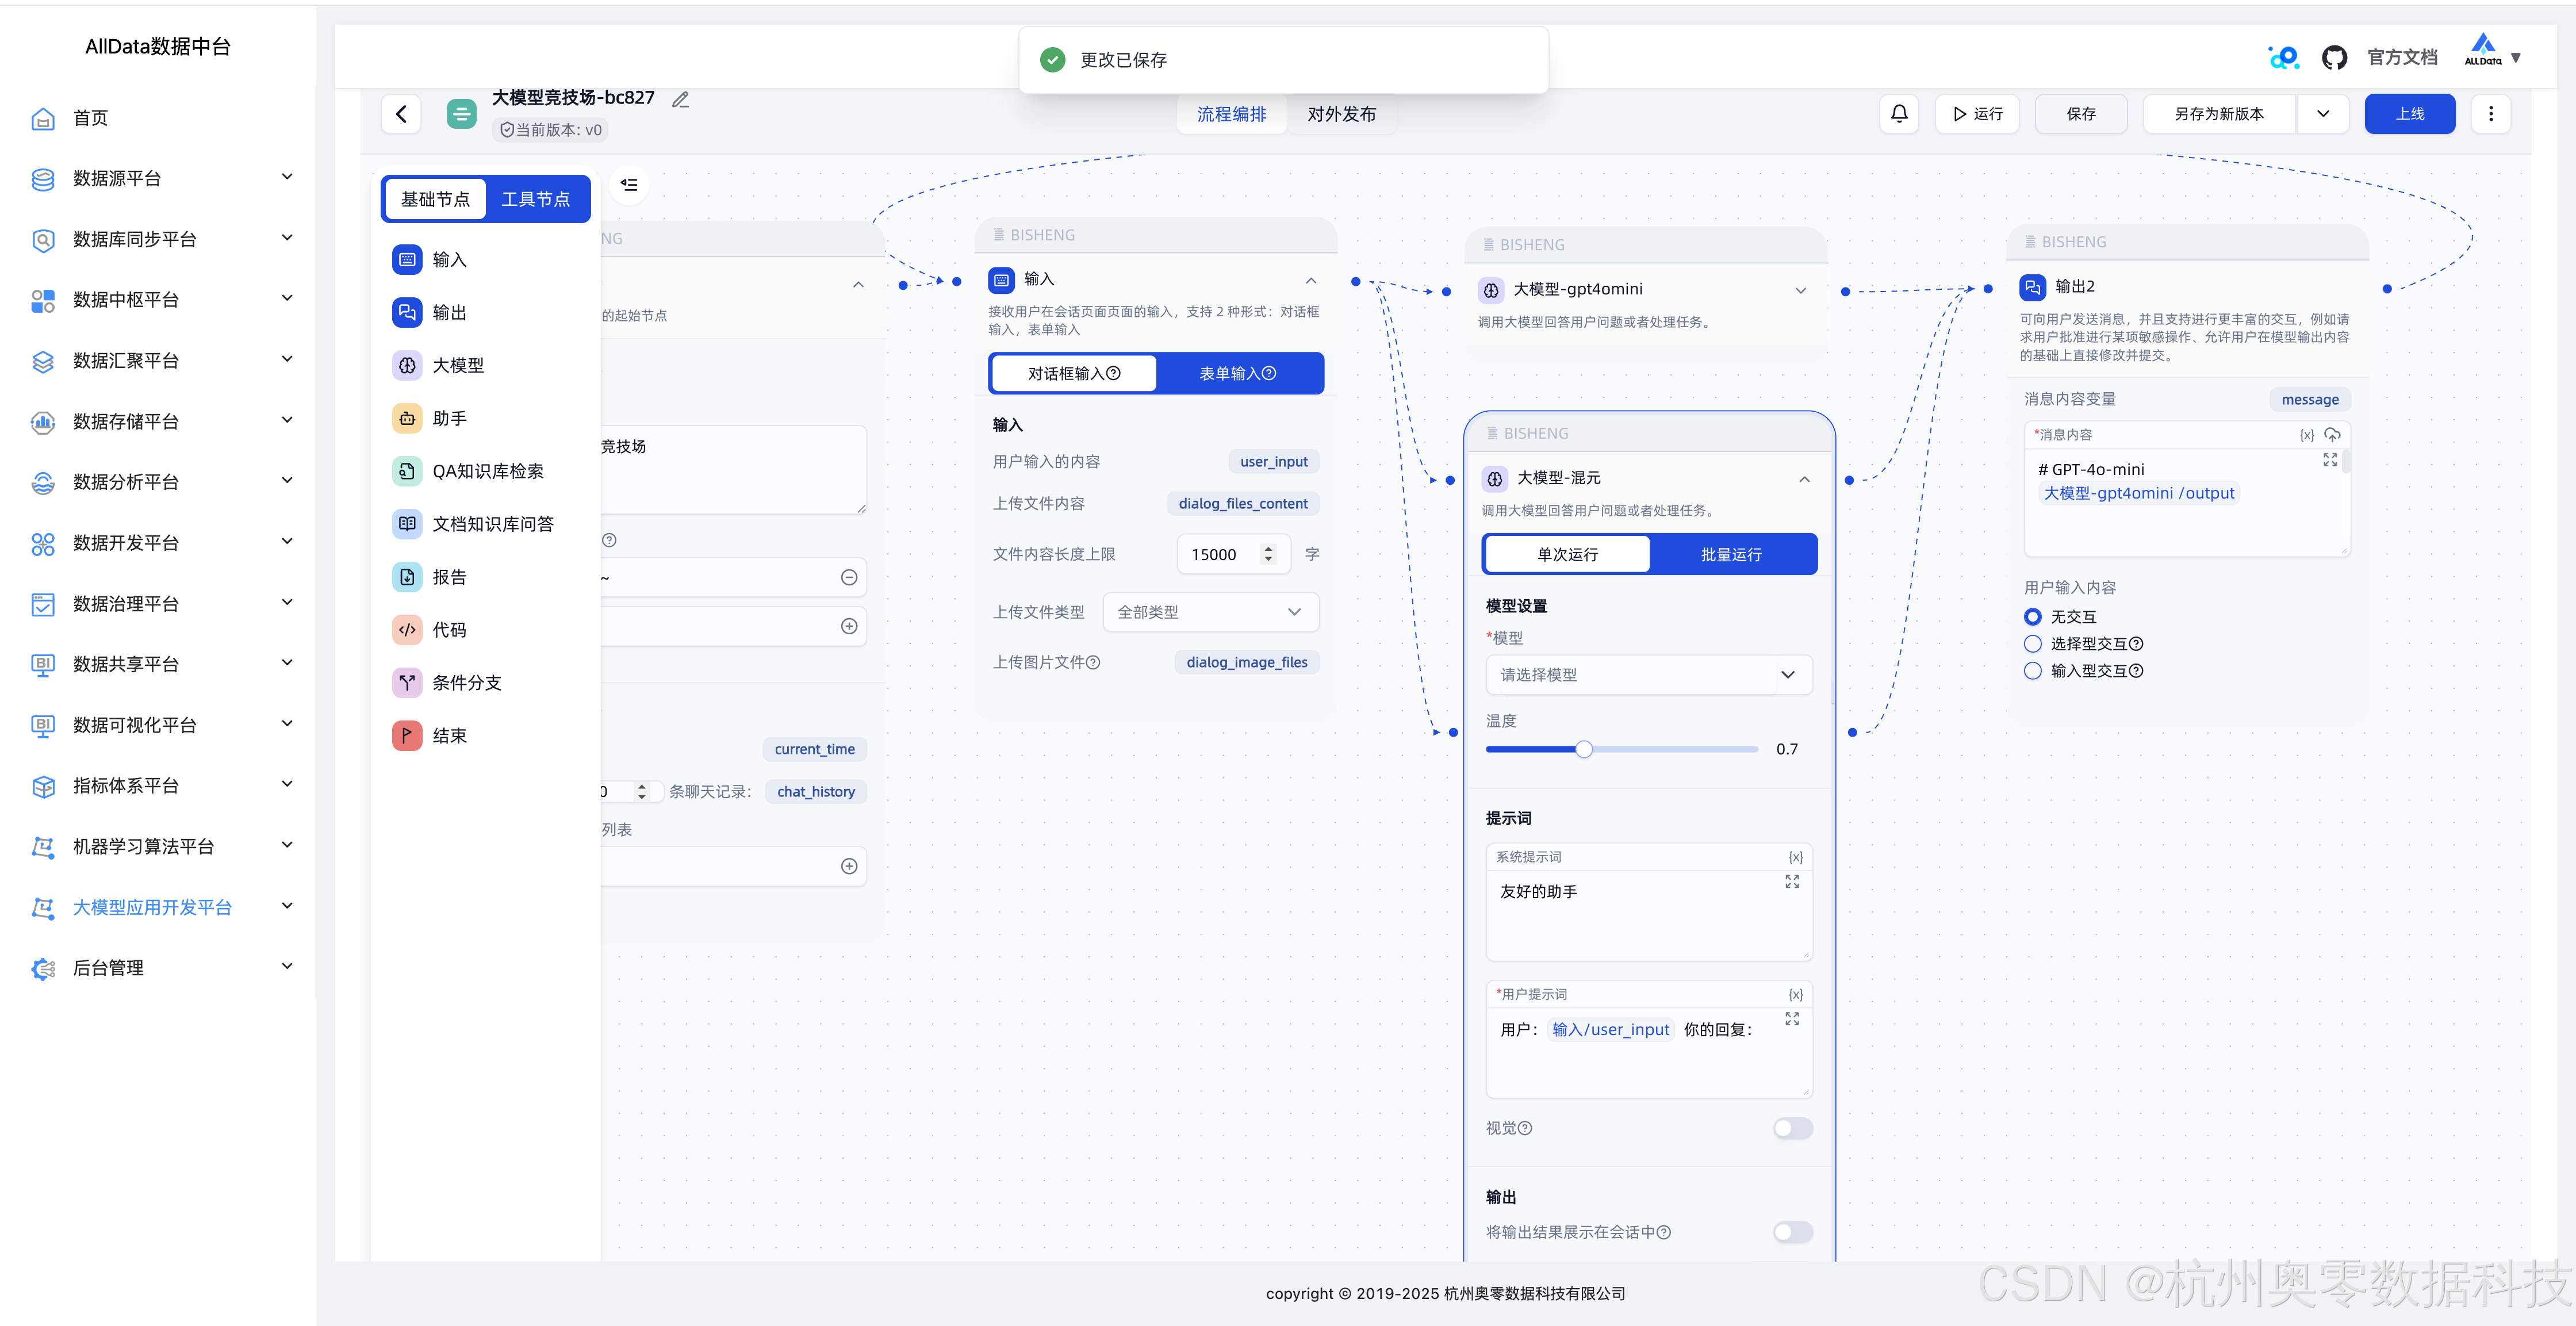Viewport: 2576px width, 1326px height.
Task: Expand the 大模型-gpt4omini node chevron
Action: [x=1800, y=290]
